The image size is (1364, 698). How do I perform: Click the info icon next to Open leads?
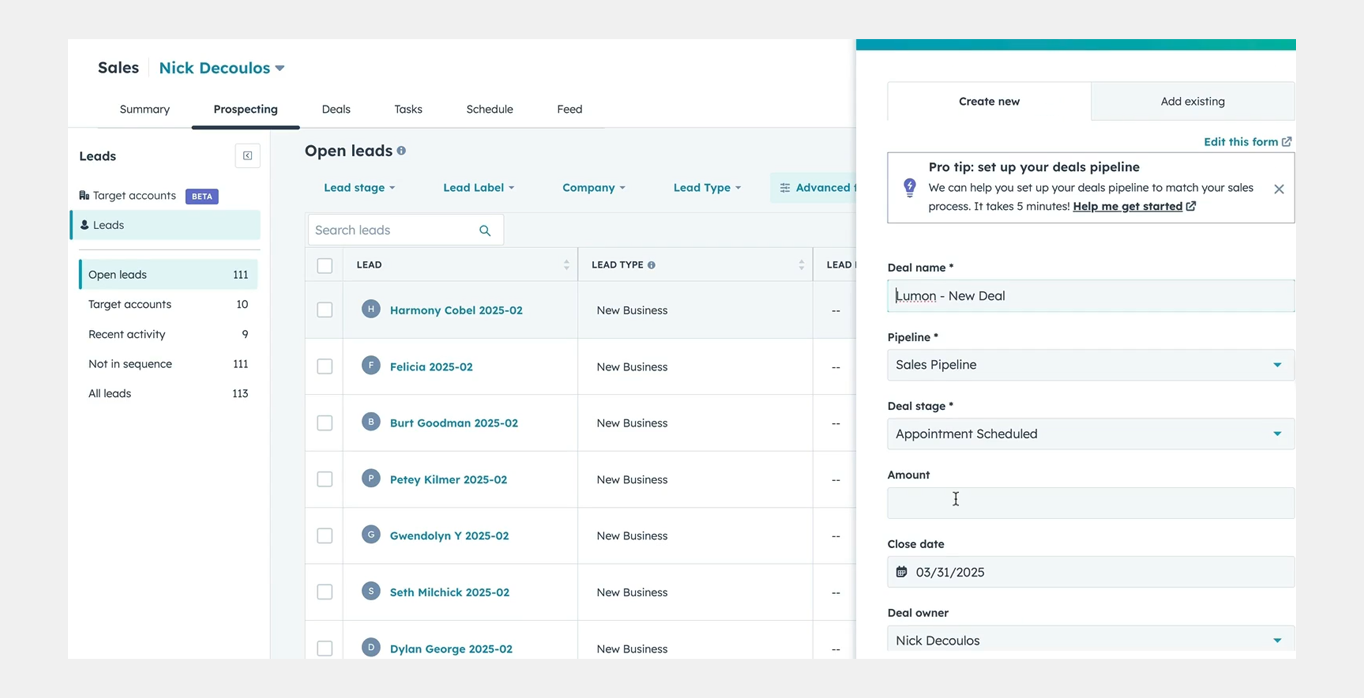pyautogui.click(x=401, y=151)
